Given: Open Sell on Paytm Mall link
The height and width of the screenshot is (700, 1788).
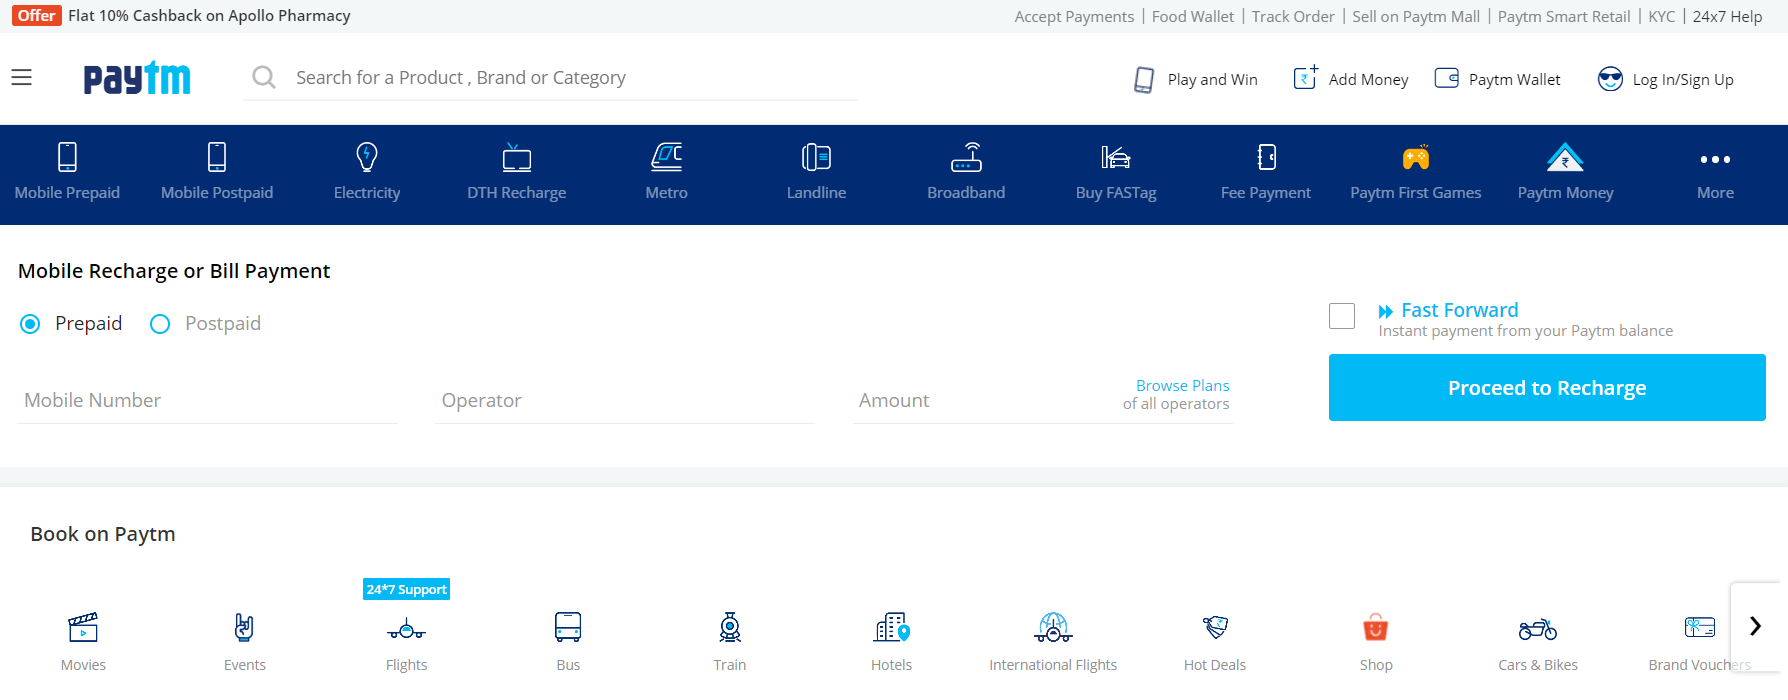Looking at the screenshot, I should [x=1416, y=16].
